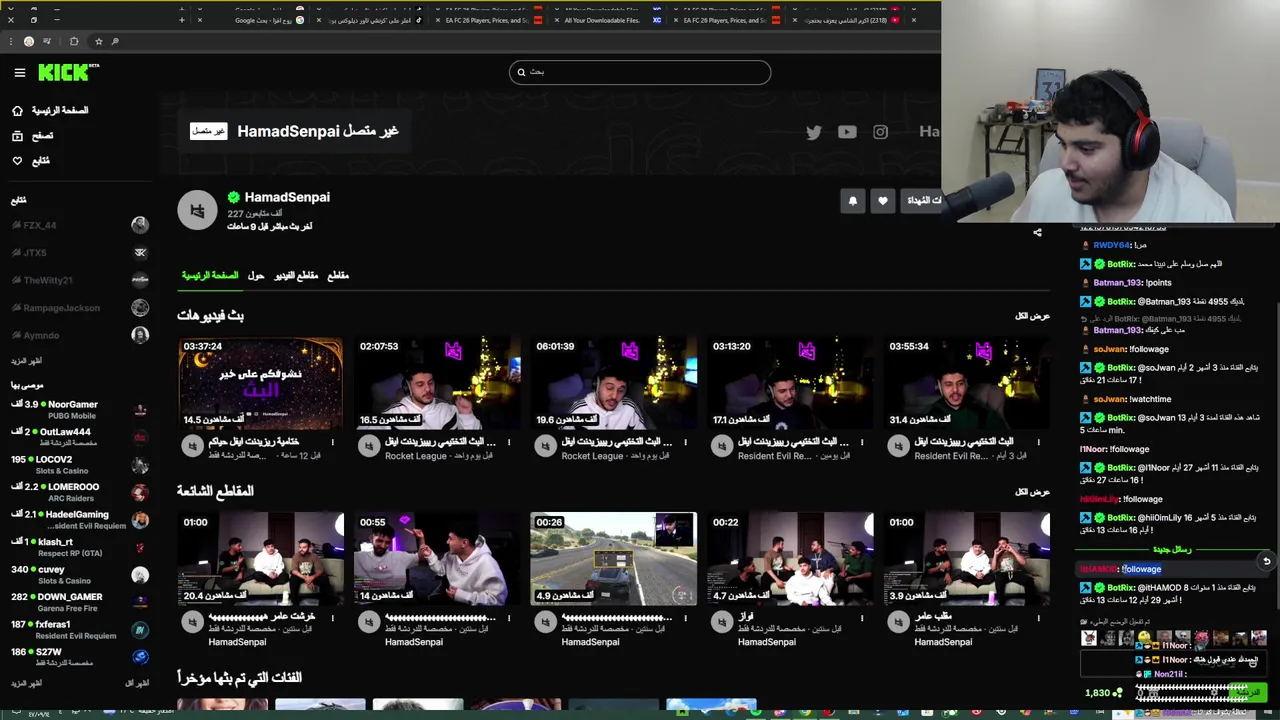The height and width of the screenshot is (720, 1280).
Task: Open the Home page from the sidebar
Action: pyautogui.click(x=50, y=110)
